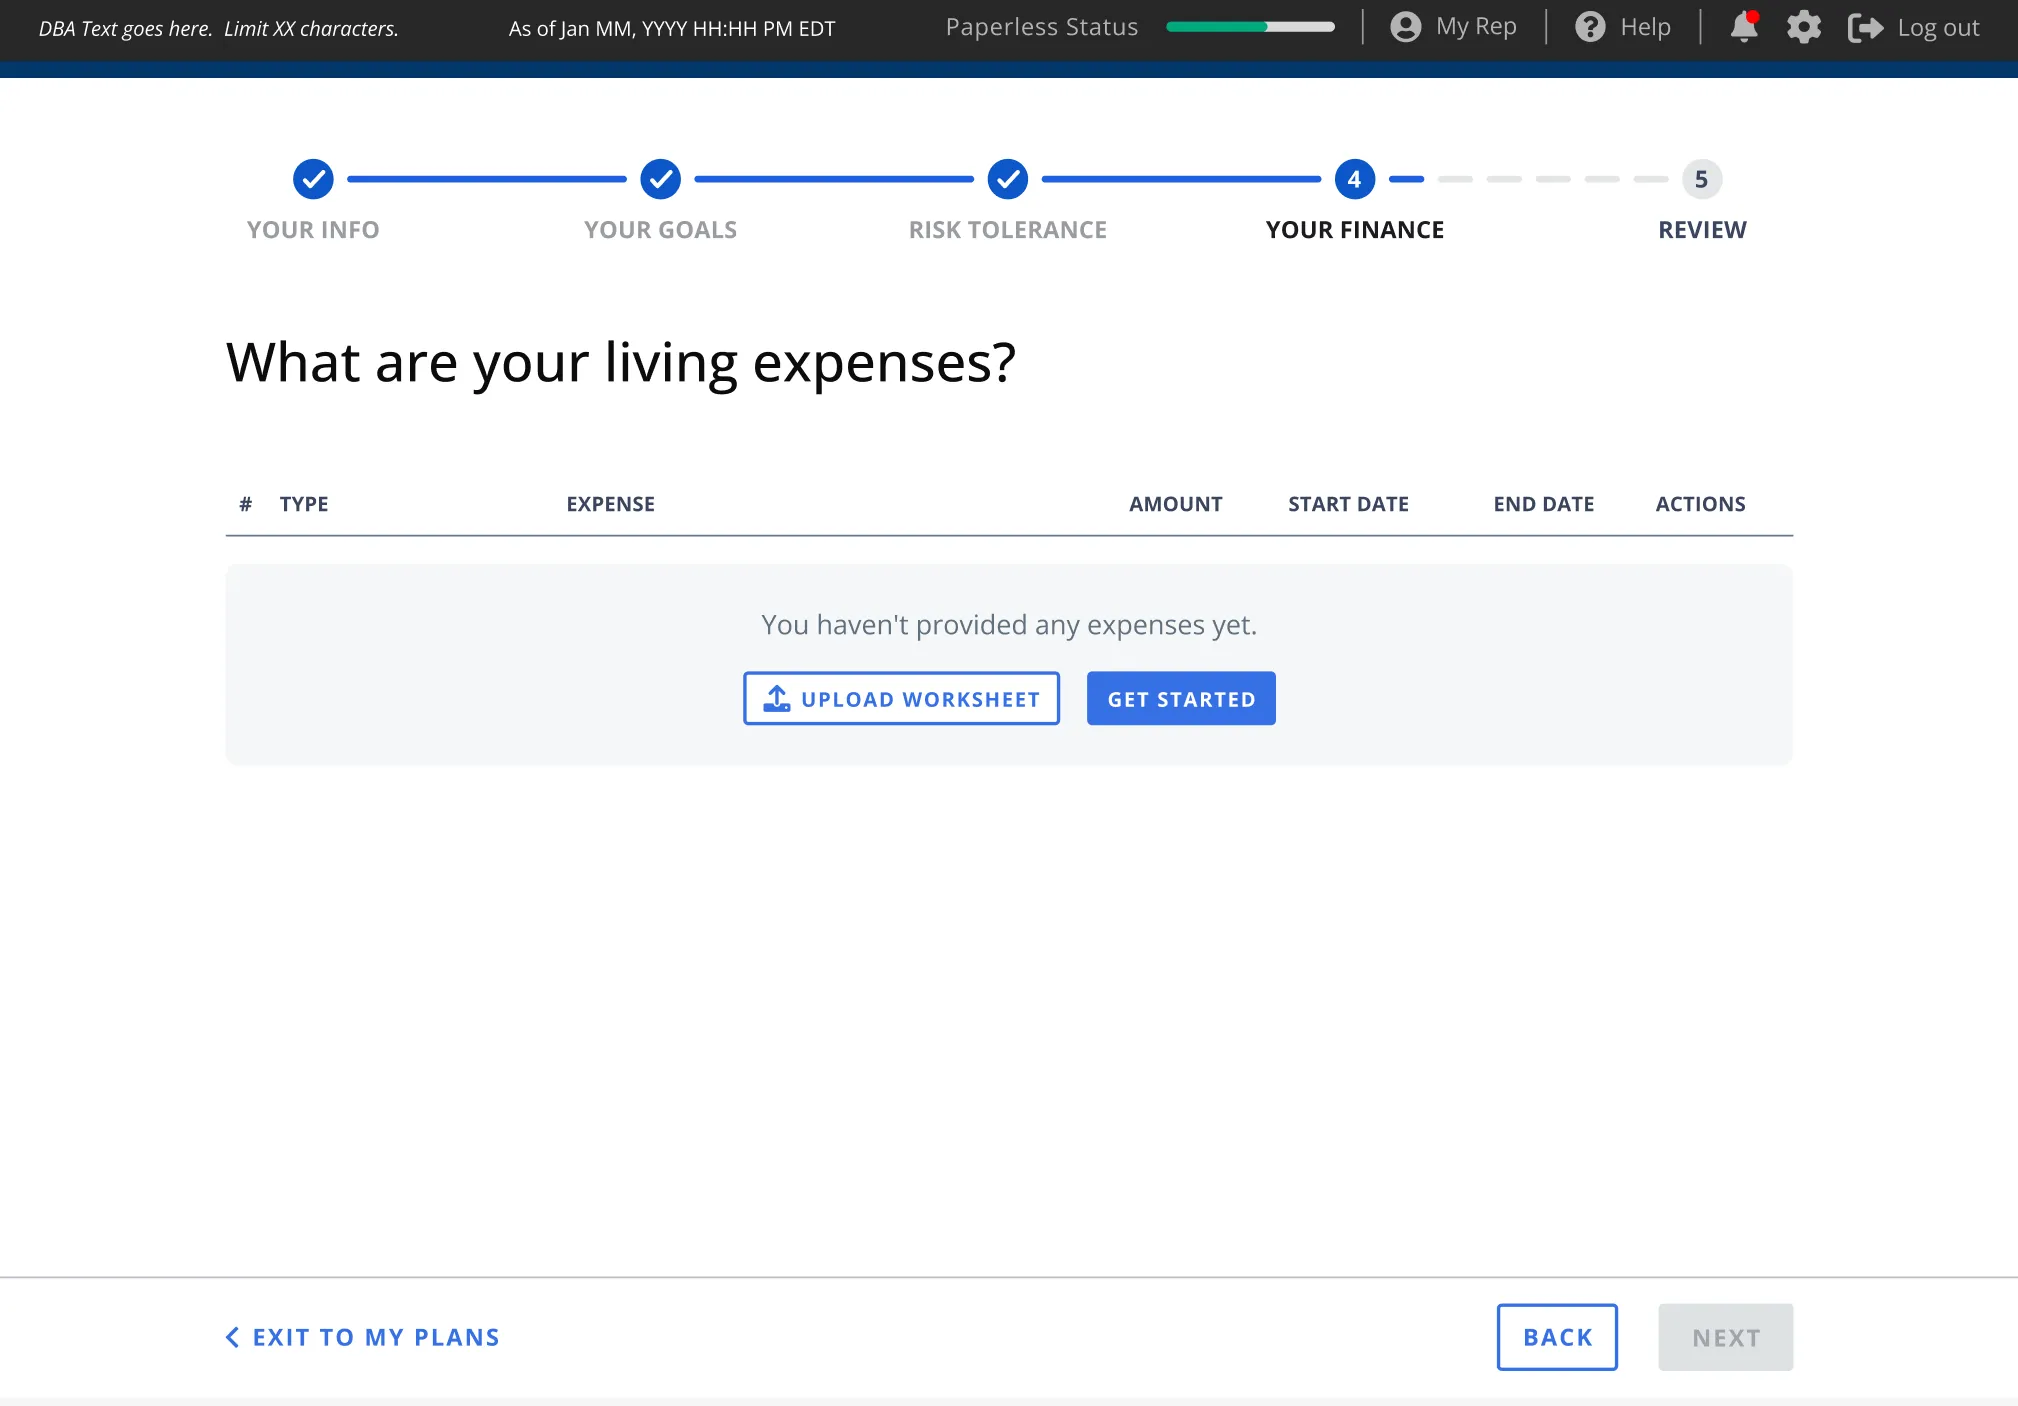This screenshot has height=1406, width=2018.
Task: Click the End Date column header
Action: tap(1544, 504)
